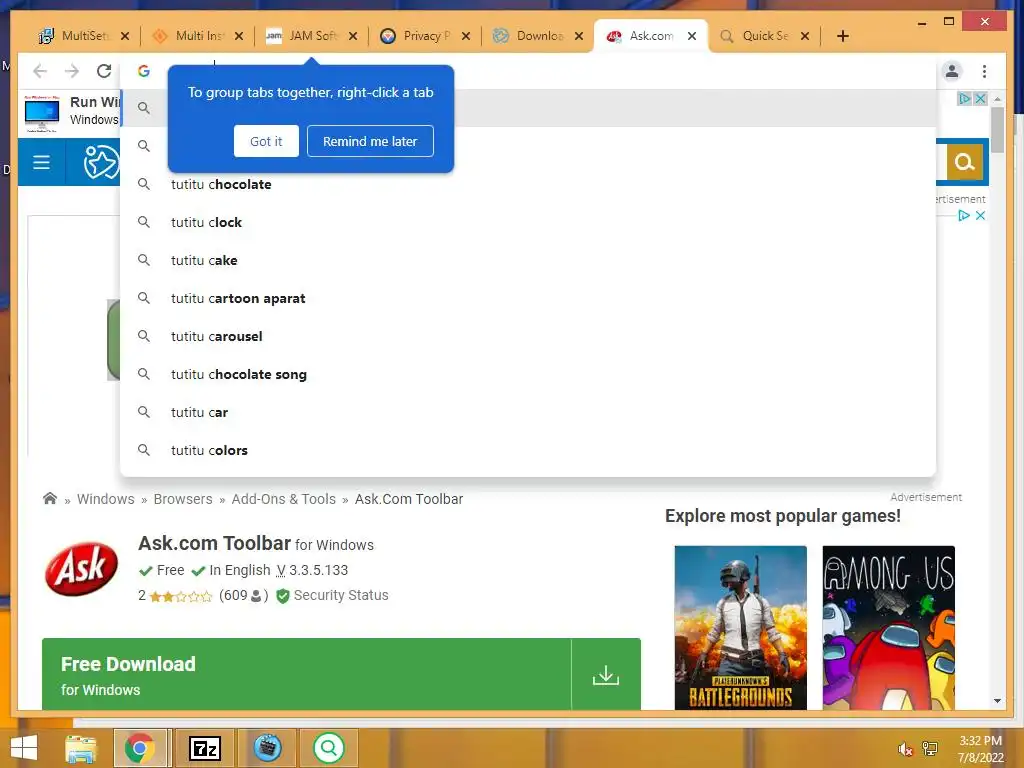Open File Explorer from taskbar
Image resolution: width=1024 pixels, height=768 pixels.
pyautogui.click(x=81, y=748)
